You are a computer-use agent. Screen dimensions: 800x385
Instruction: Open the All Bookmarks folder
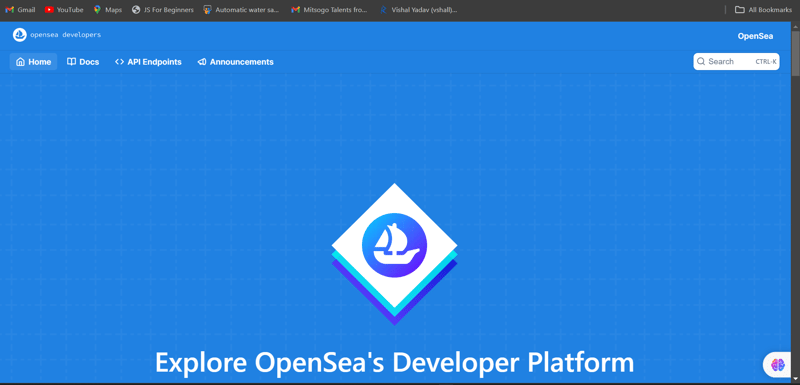[x=763, y=10]
